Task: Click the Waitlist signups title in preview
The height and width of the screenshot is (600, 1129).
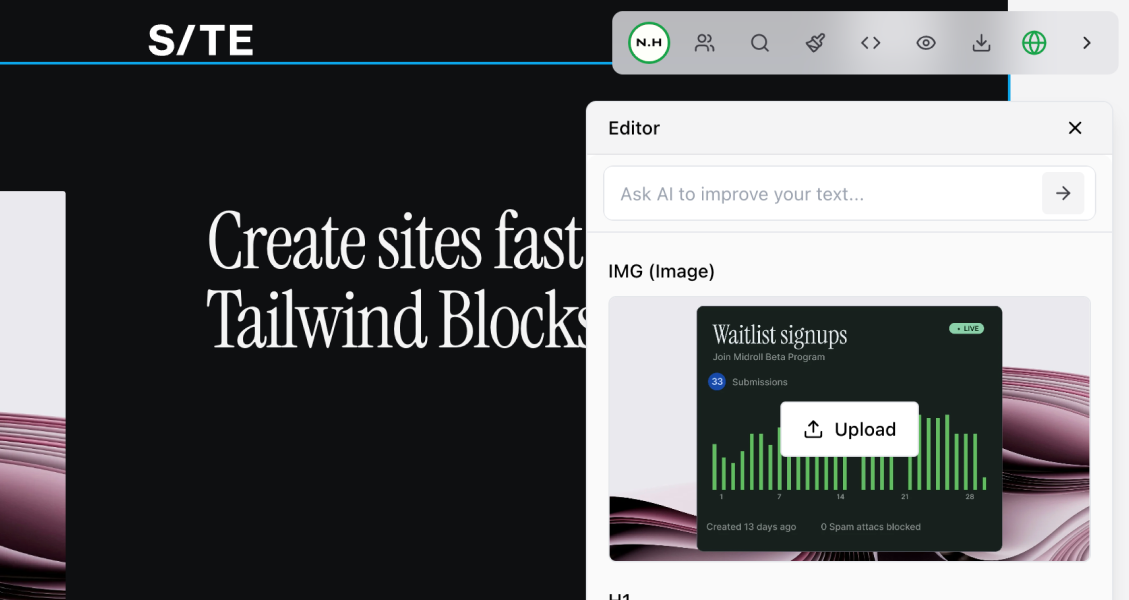Action: 780,336
